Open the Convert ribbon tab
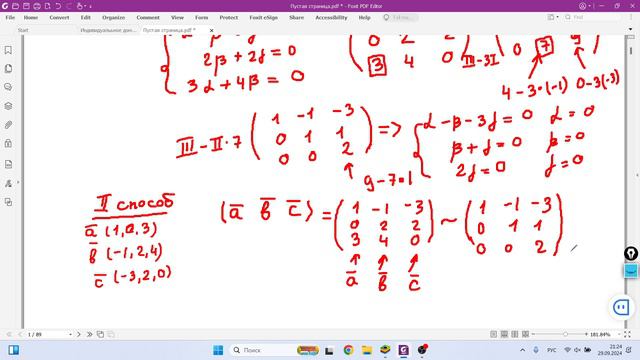The width and height of the screenshot is (640, 360). pos(60,18)
